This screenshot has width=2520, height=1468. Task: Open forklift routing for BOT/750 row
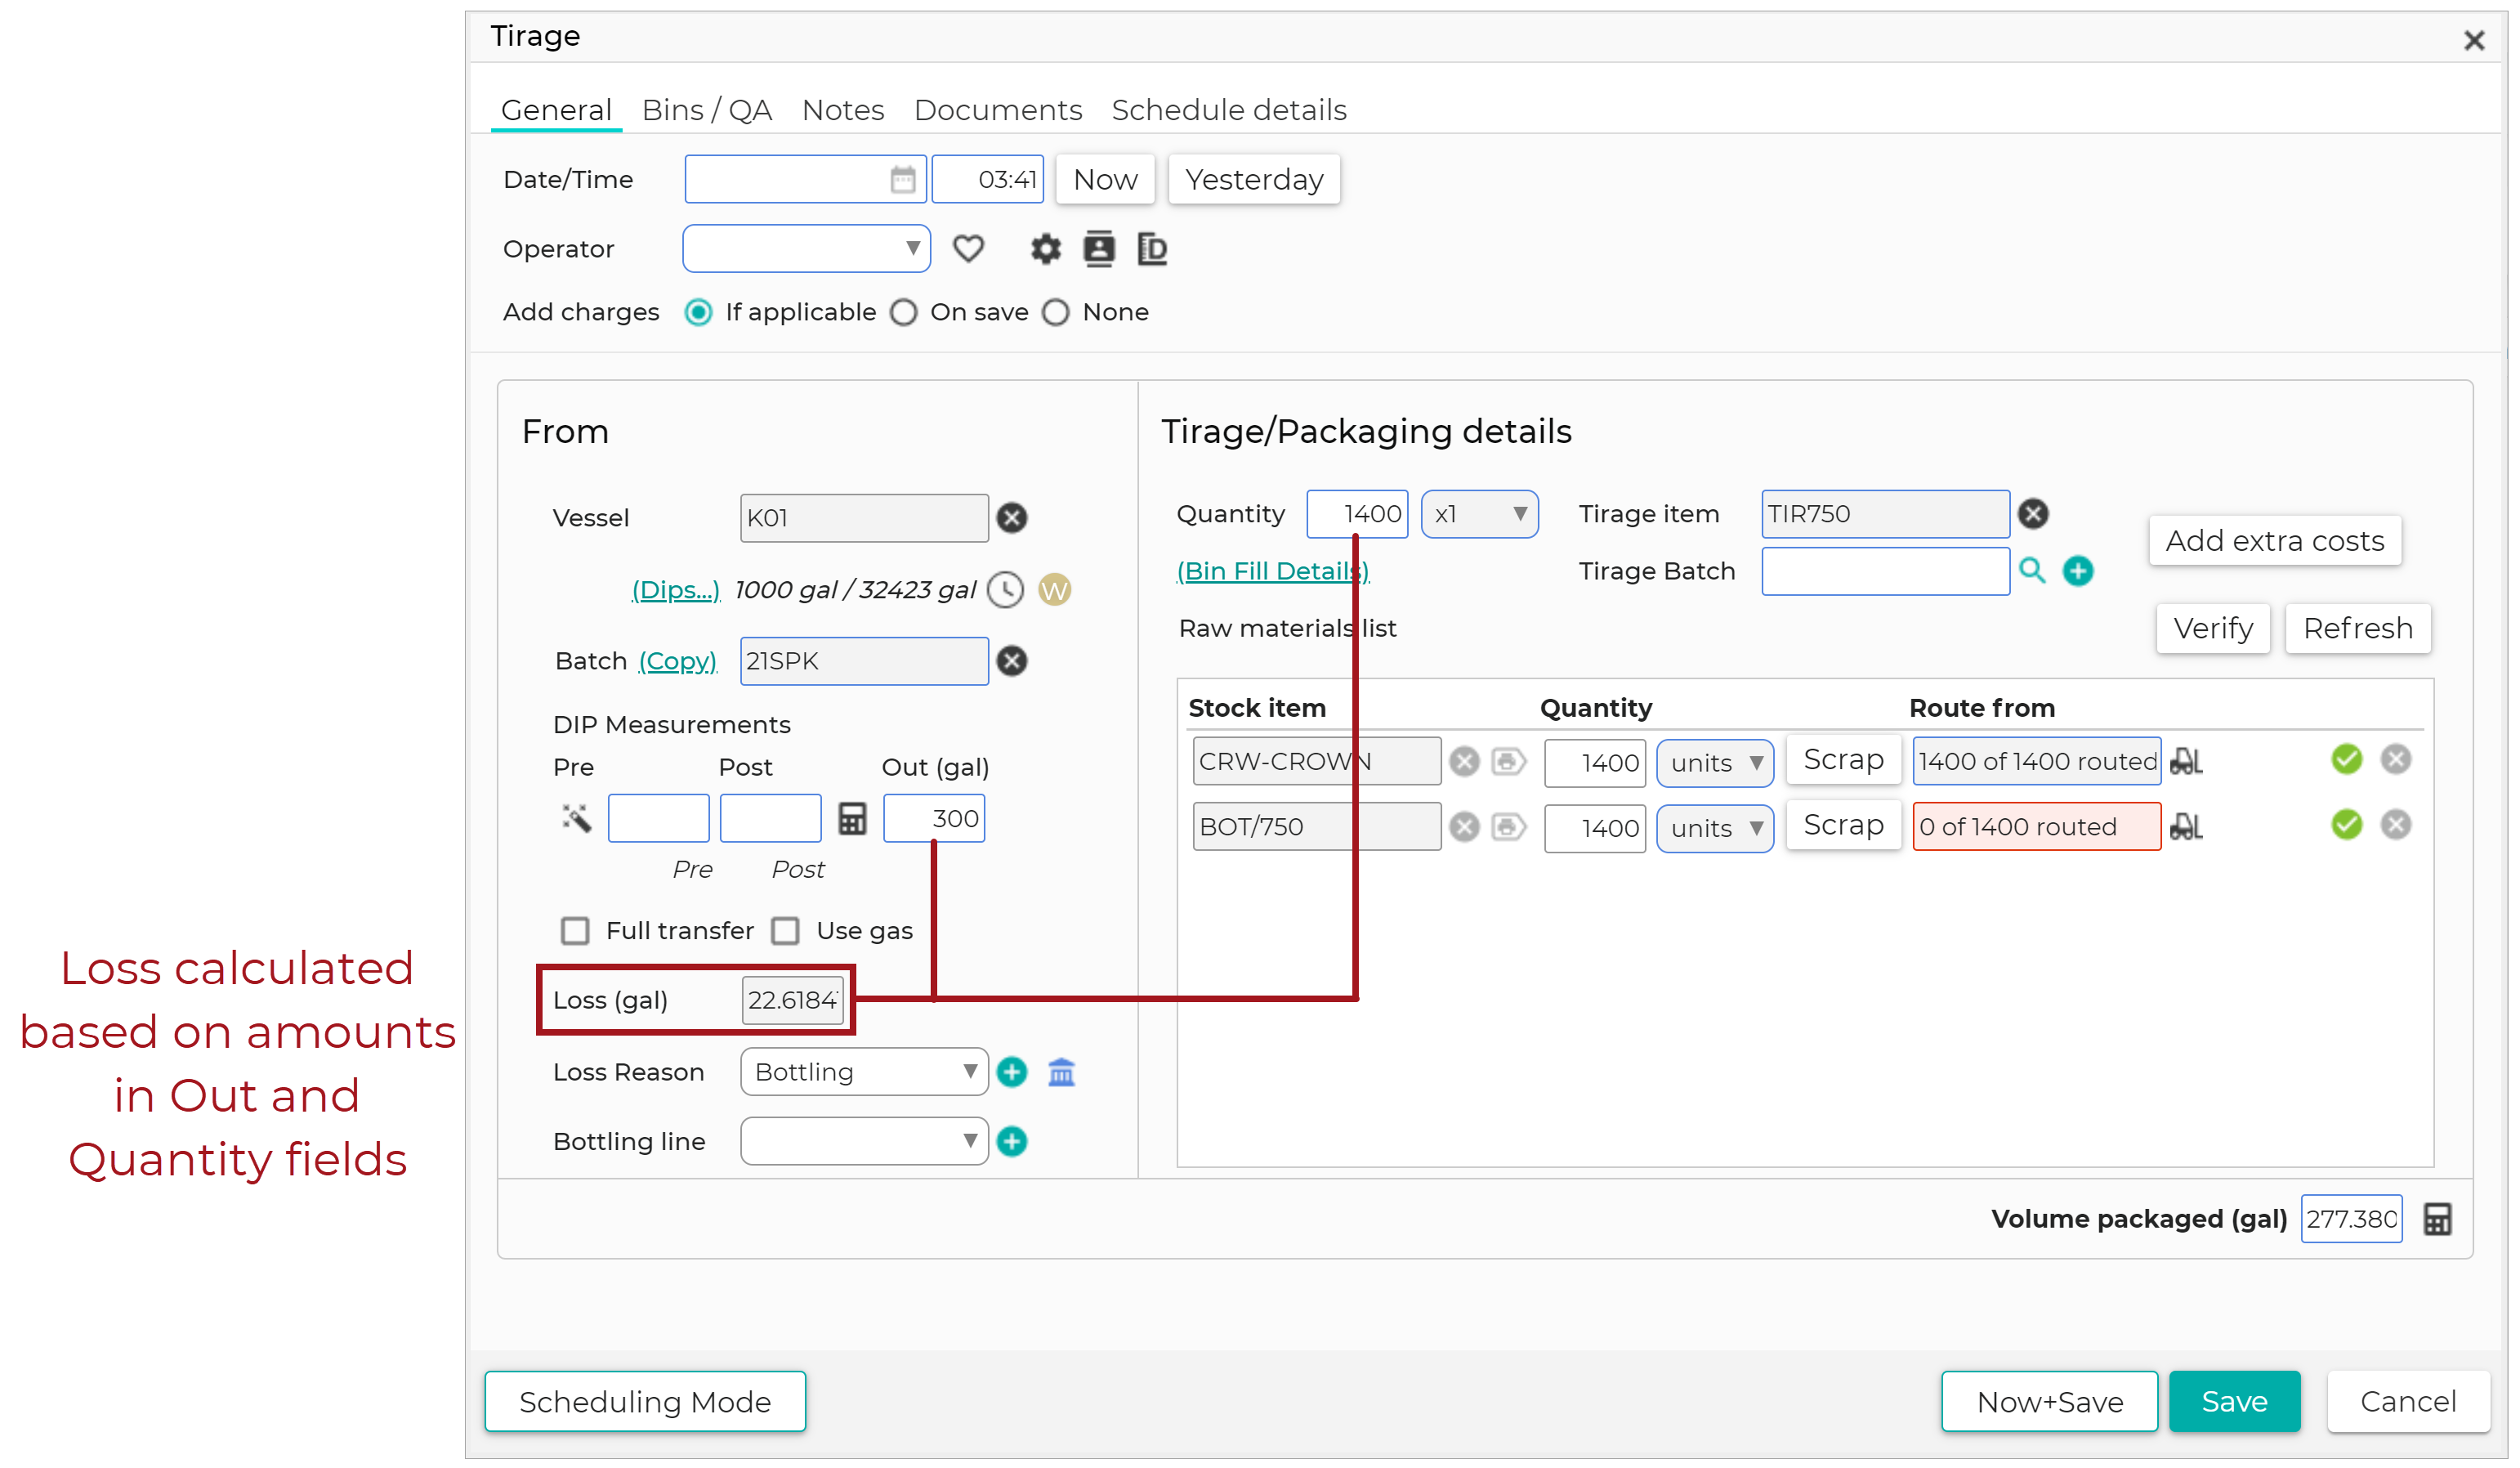click(x=2186, y=827)
